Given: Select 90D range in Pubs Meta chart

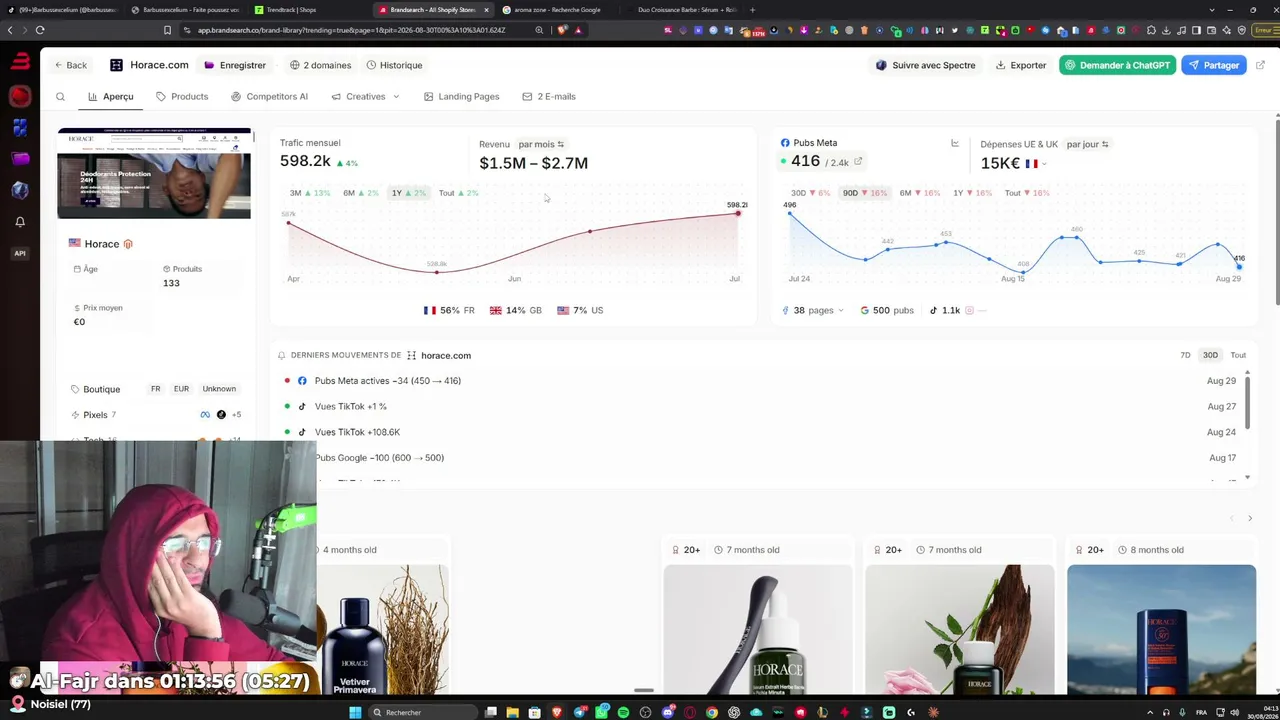Looking at the screenshot, I should 864,193.
